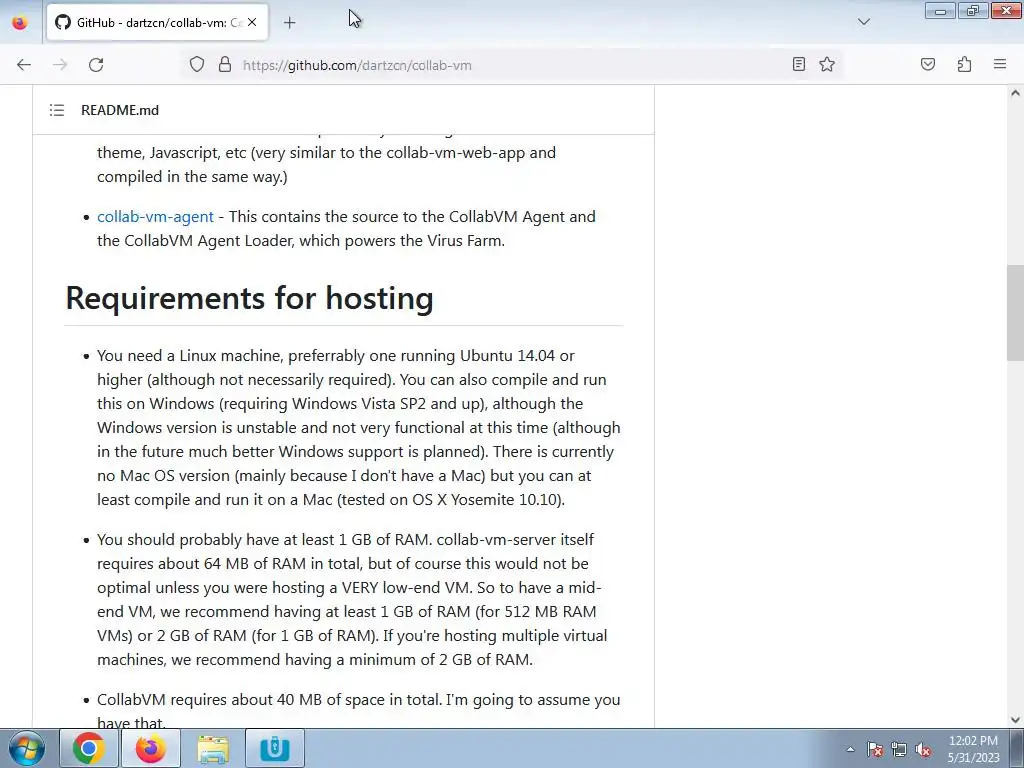The image size is (1024, 768).
Task: Open the Windows Start menu orb
Action: [x=26, y=748]
